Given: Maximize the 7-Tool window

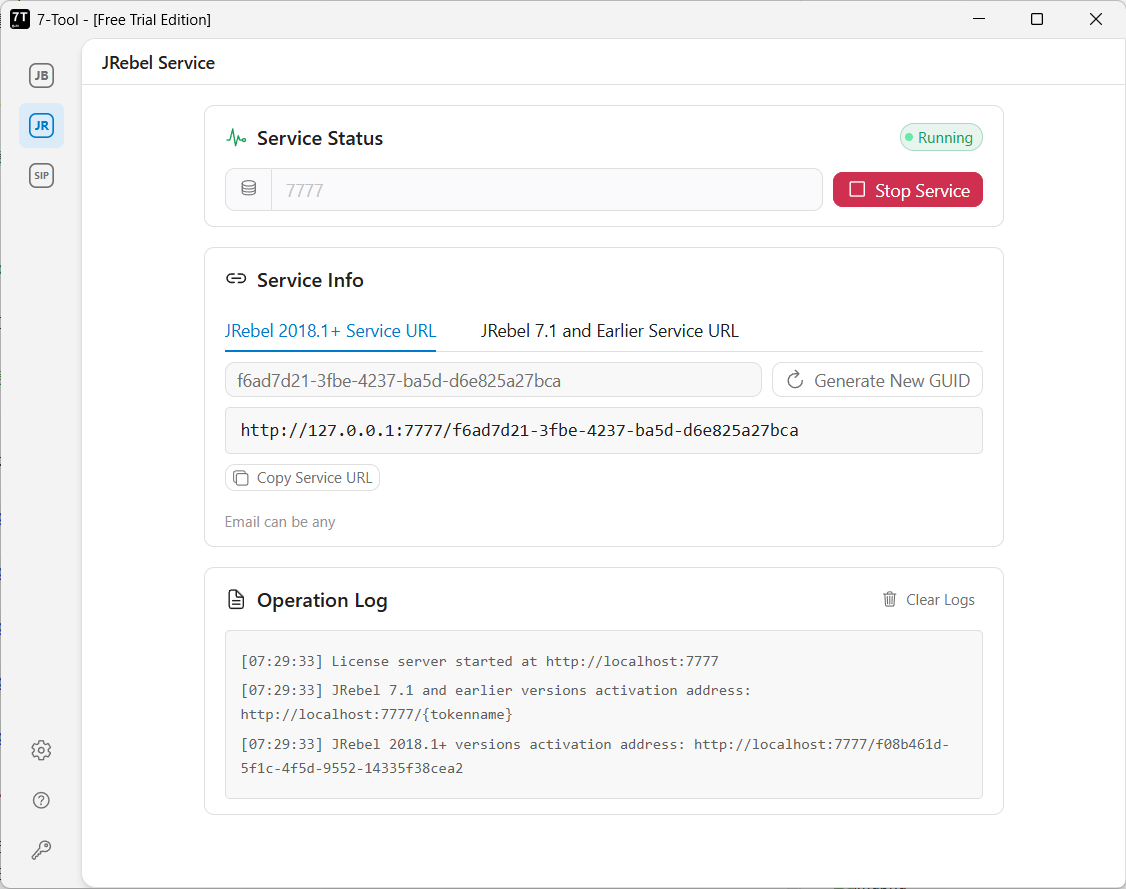Looking at the screenshot, I should point(1036,19).
